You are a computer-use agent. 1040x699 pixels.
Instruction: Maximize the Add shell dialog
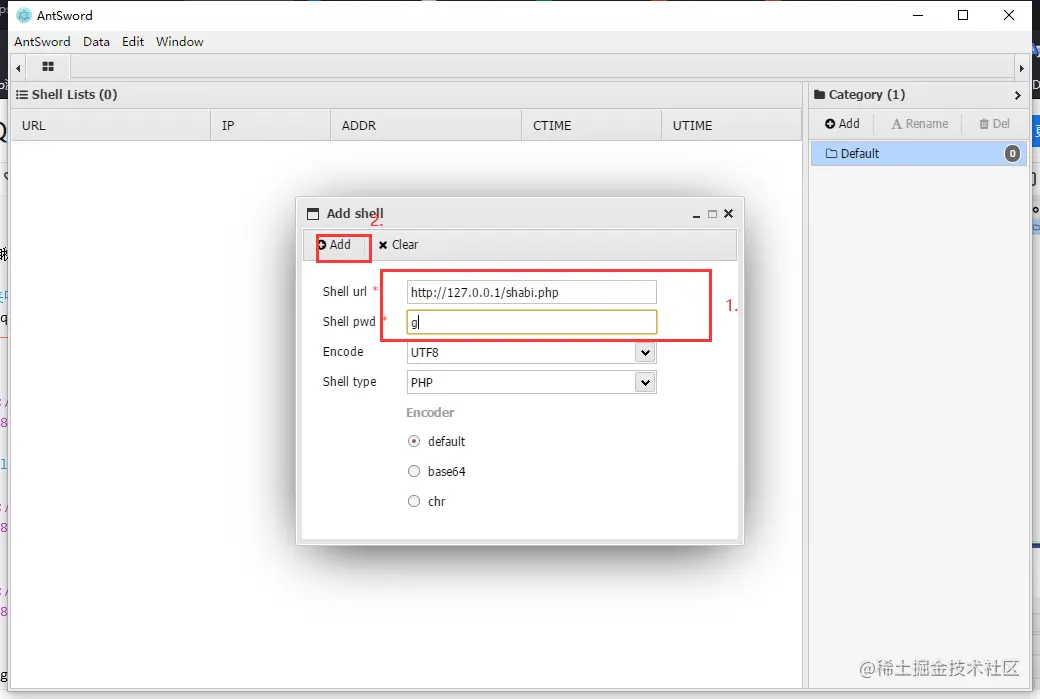(x=712, y=214)
